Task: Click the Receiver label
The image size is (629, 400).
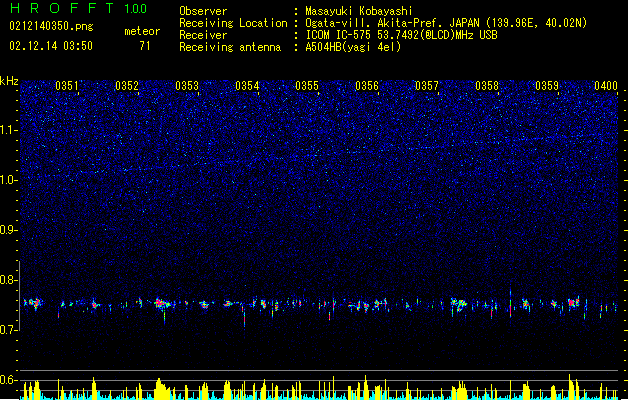Action: tap(203, 35)
